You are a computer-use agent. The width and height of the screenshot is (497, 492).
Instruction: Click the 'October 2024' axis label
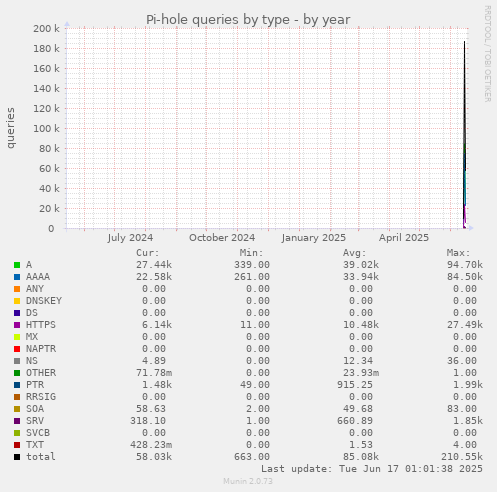click(x=222, y=238)
